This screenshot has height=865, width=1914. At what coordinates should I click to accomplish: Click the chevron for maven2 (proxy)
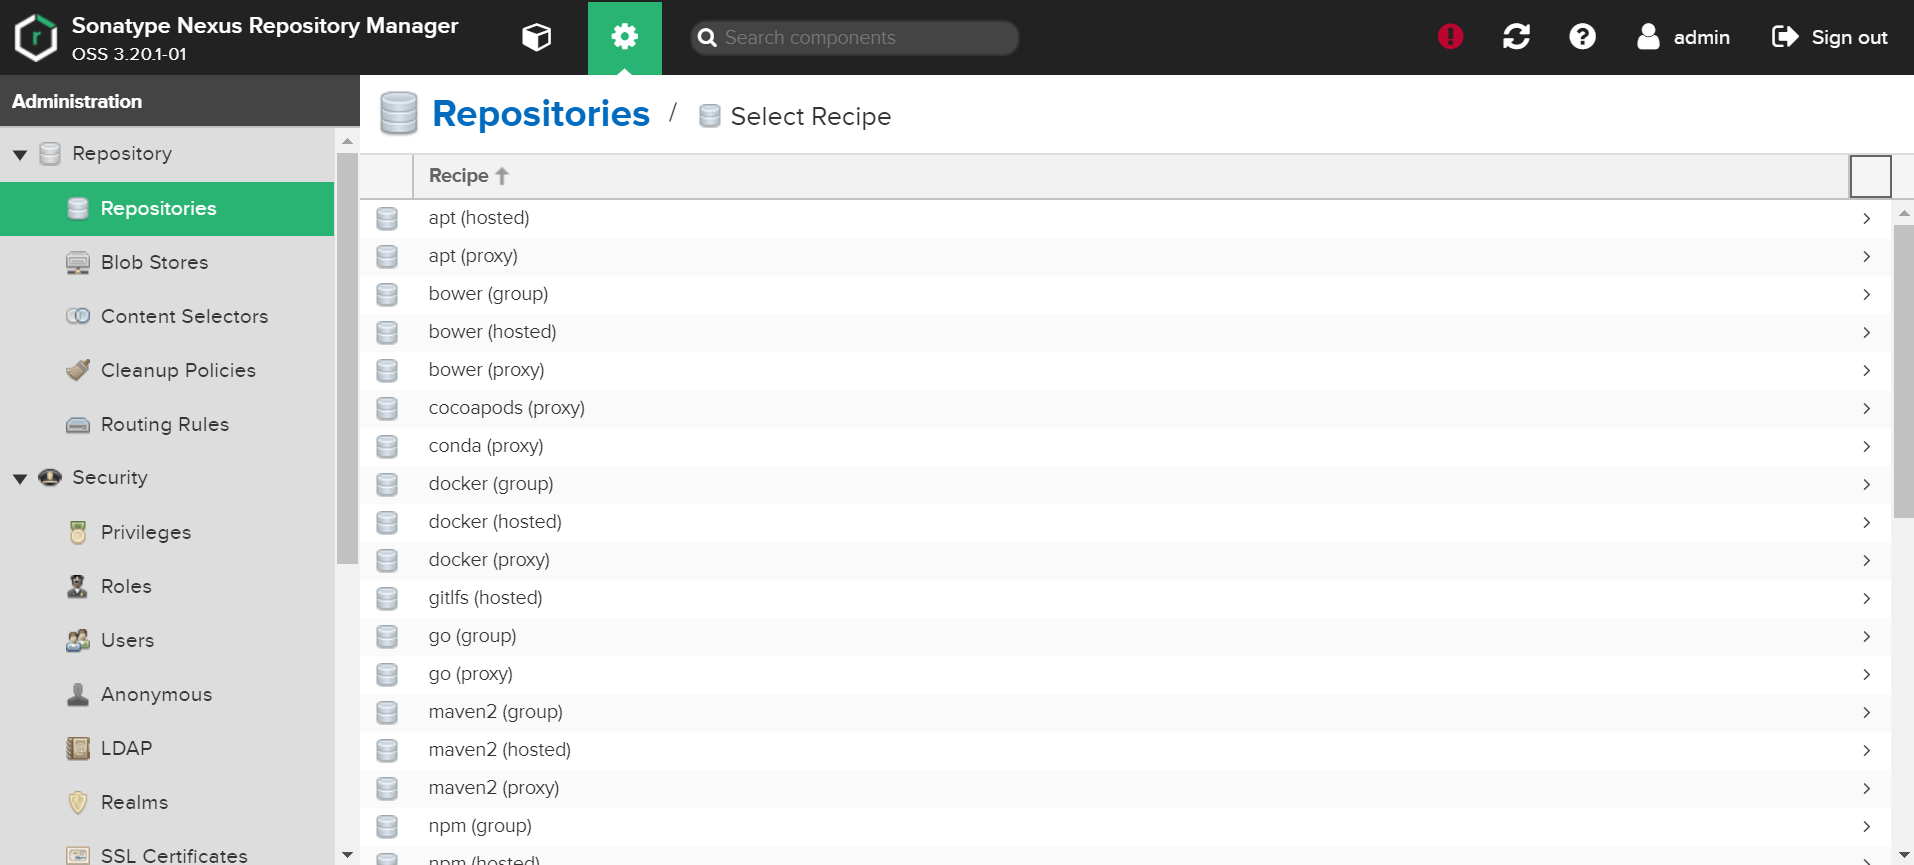click(1866, 788)
